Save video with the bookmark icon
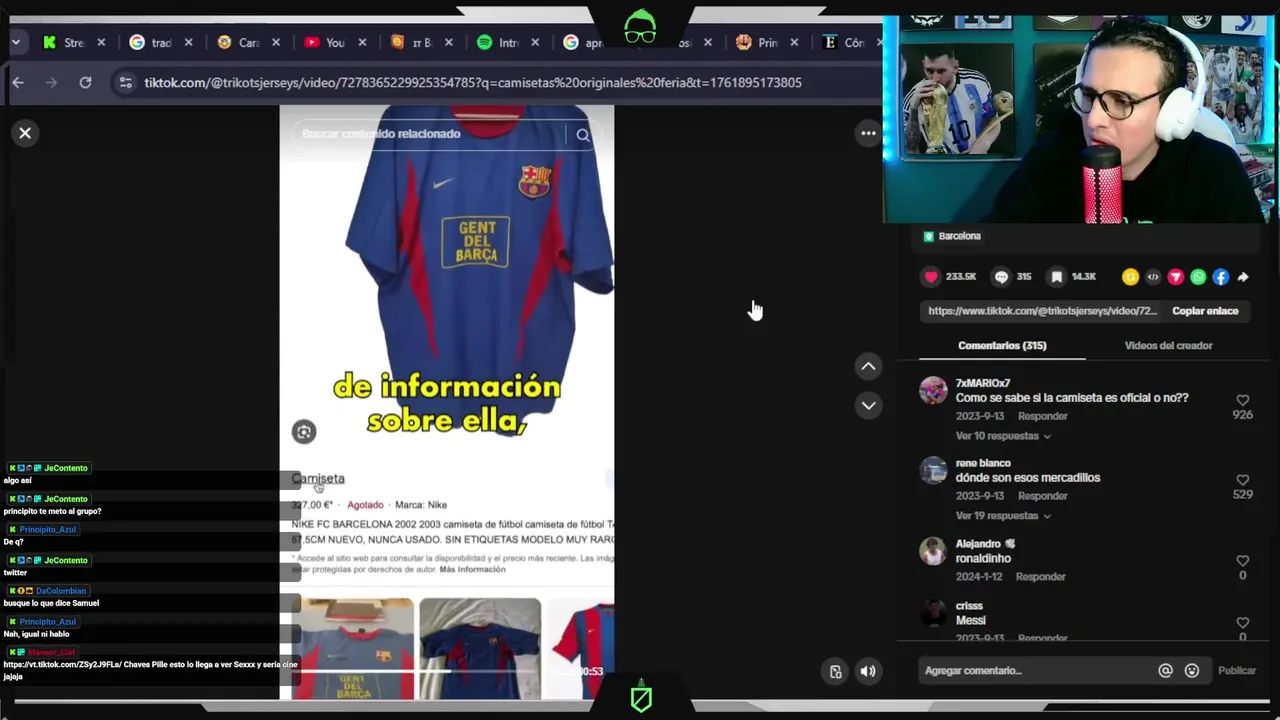The width and height of the screenshot is (1280, 720). 1056,277
